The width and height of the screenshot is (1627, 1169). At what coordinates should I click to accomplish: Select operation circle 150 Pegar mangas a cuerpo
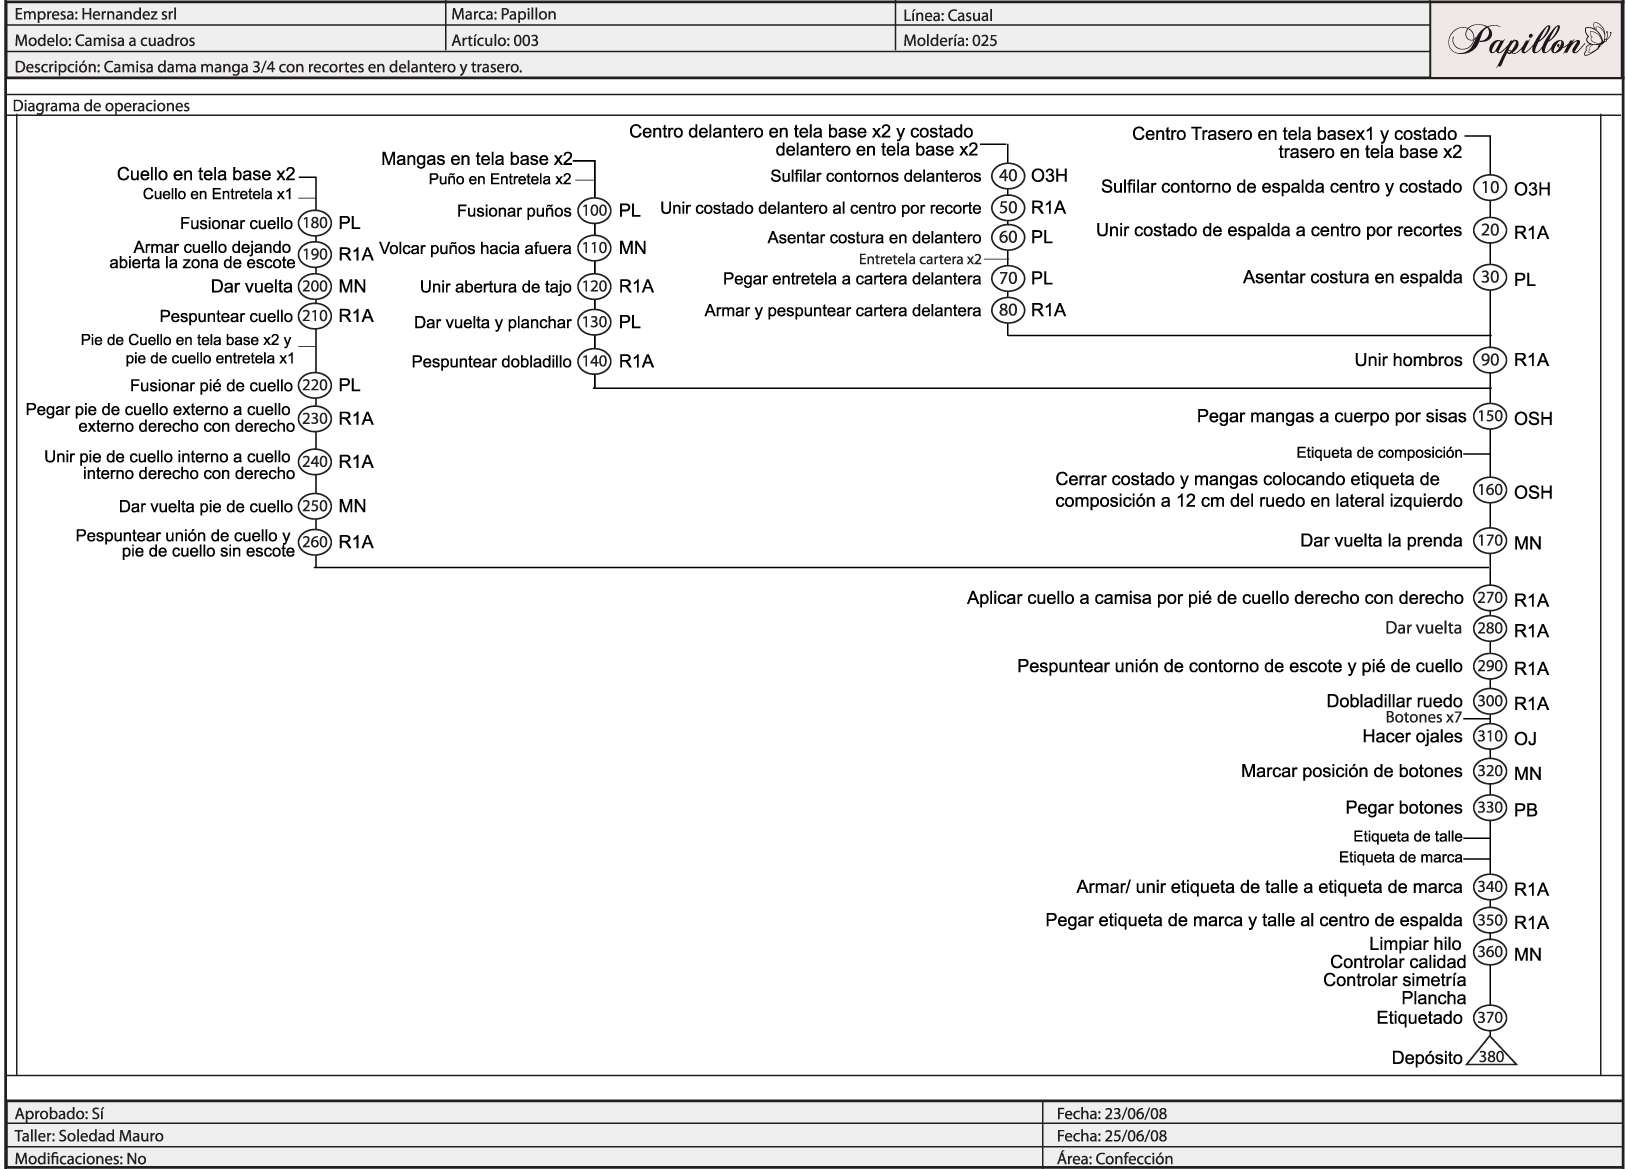(x=1491, y=417)
